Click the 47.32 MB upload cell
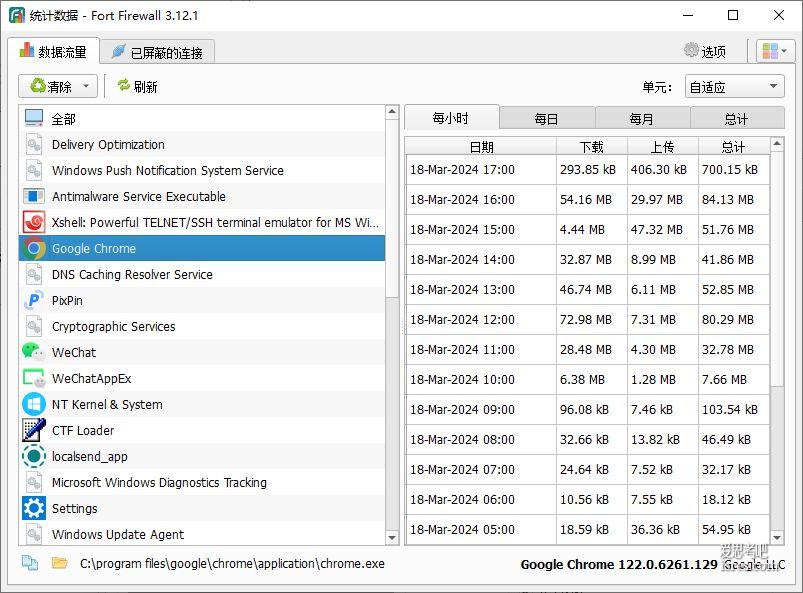Screen dimensions: 803x593 [x=663, y=229]
